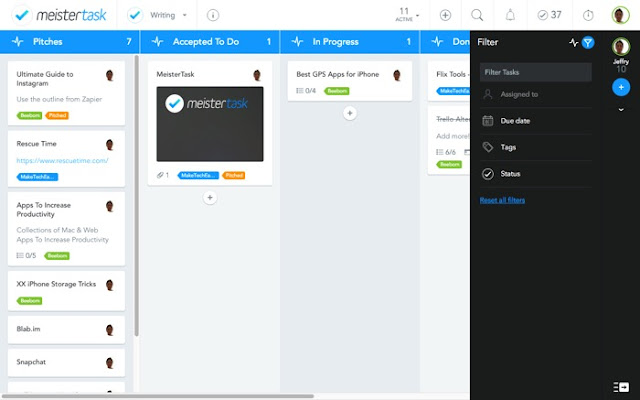Open the MeisterTask card title

(175, 74)
